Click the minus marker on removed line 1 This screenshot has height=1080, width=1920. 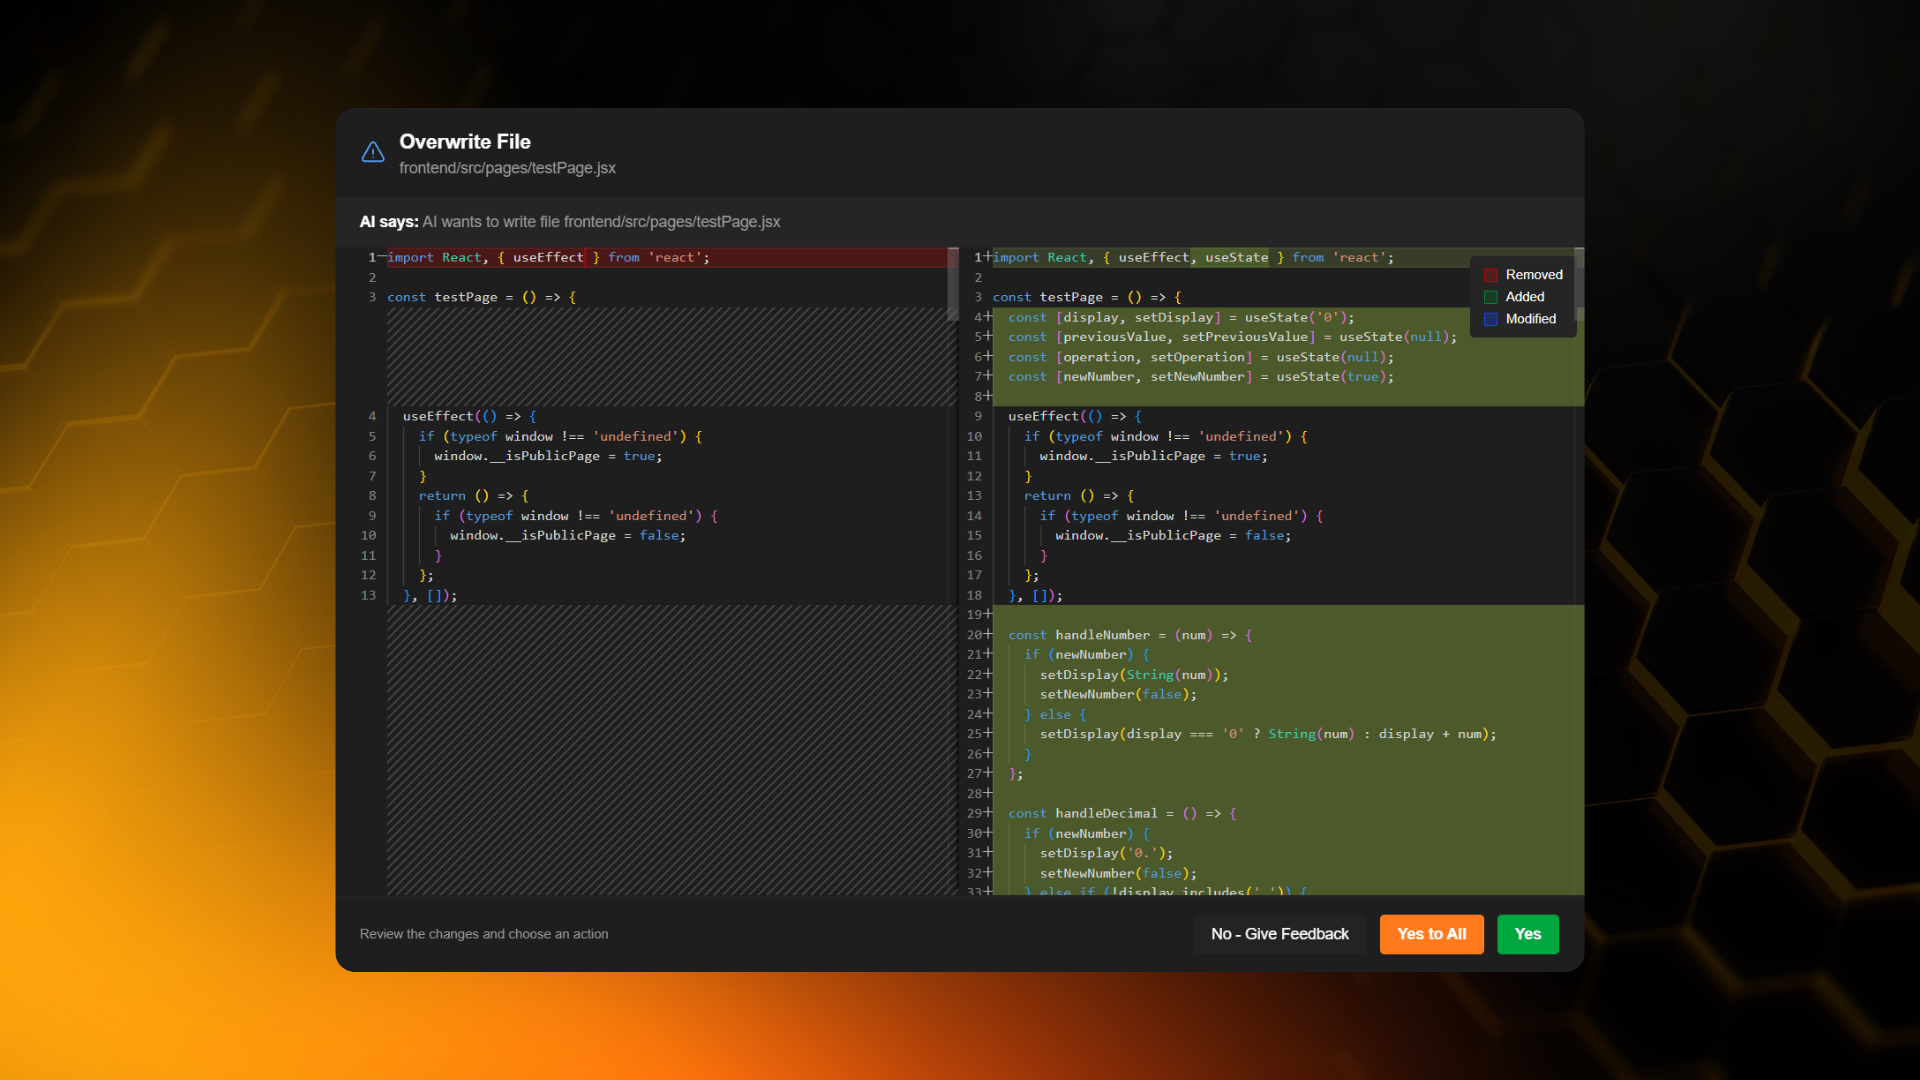(382, 257)
